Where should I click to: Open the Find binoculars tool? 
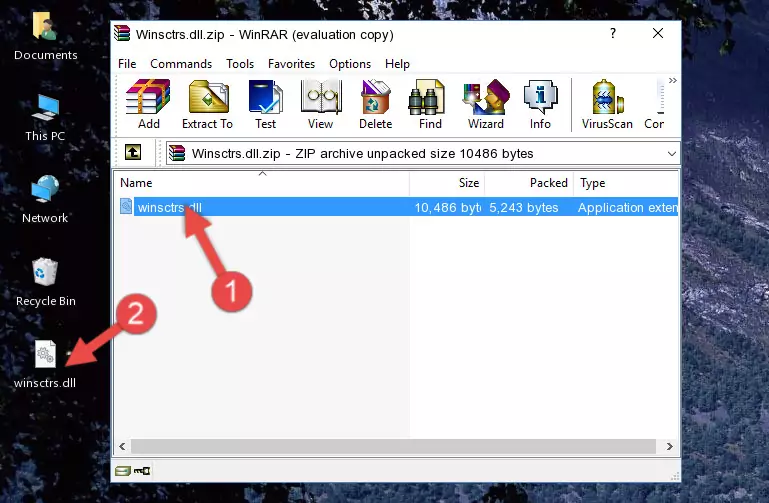click(430, 104)
